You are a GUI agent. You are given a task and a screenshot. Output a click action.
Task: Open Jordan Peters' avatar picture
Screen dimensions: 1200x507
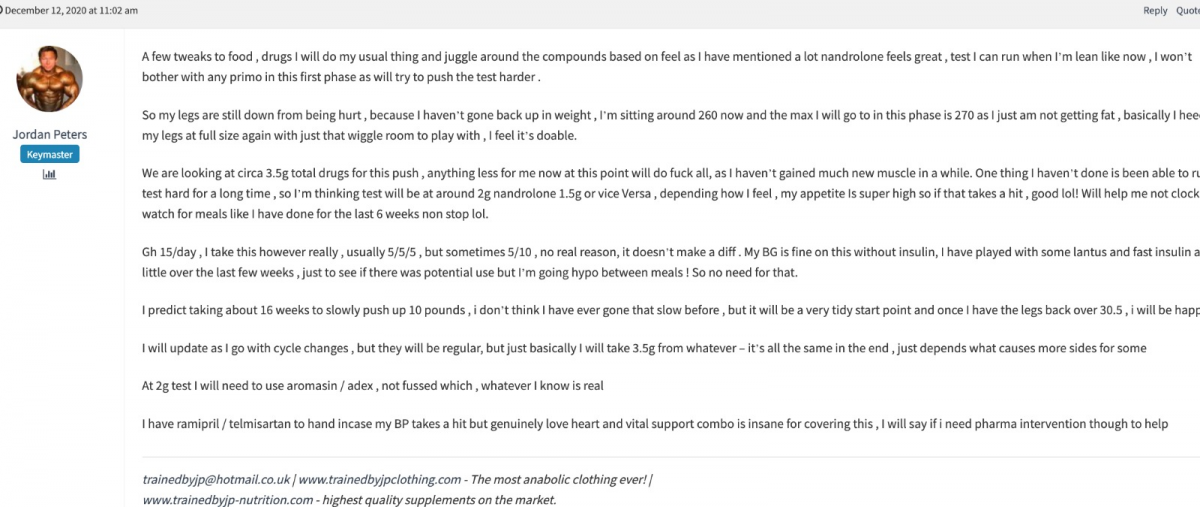49,79
